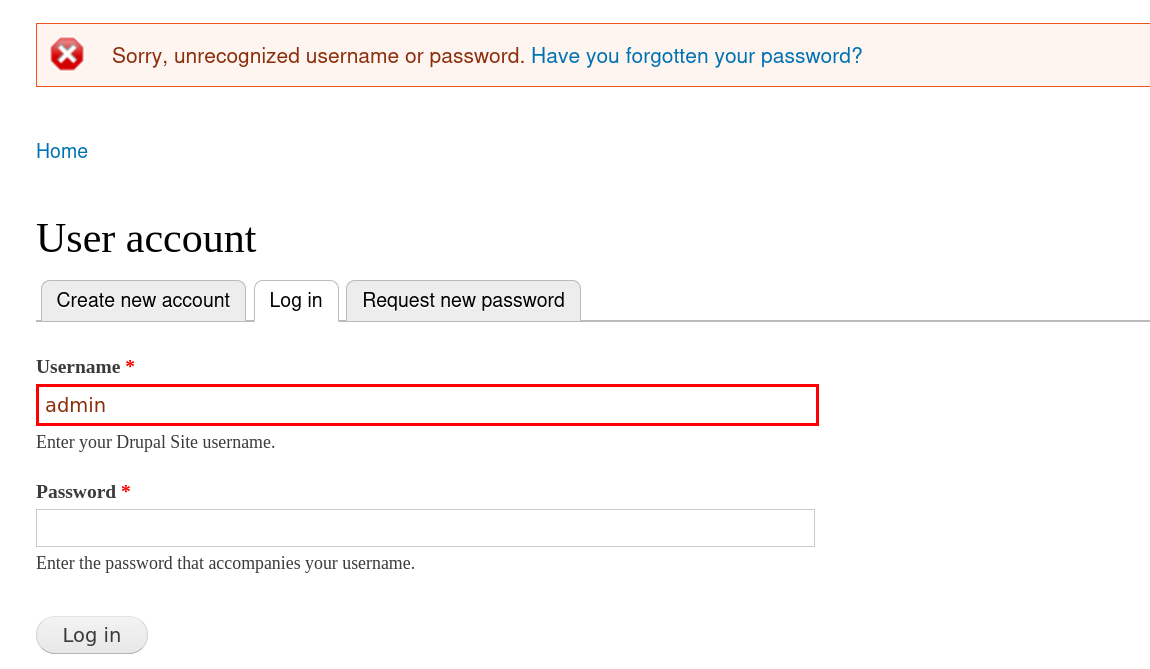Go to the Home breadcrumb link
Screen dimensions: 1150x669
62,151
